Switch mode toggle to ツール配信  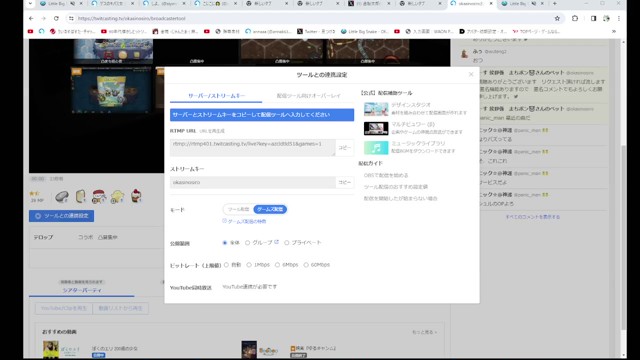tap(238, 209)
